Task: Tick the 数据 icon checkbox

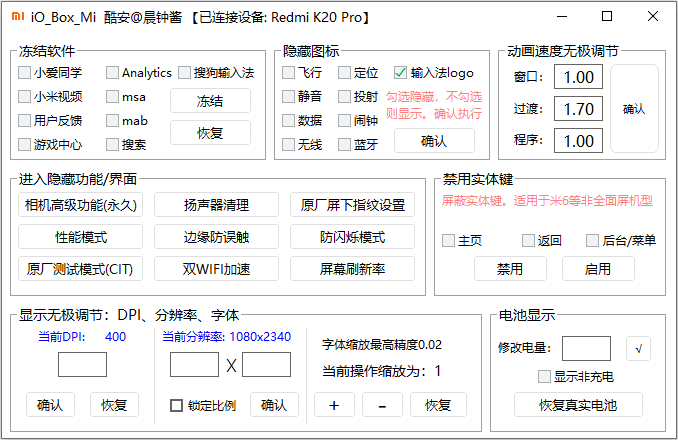Action: point(288,120)
